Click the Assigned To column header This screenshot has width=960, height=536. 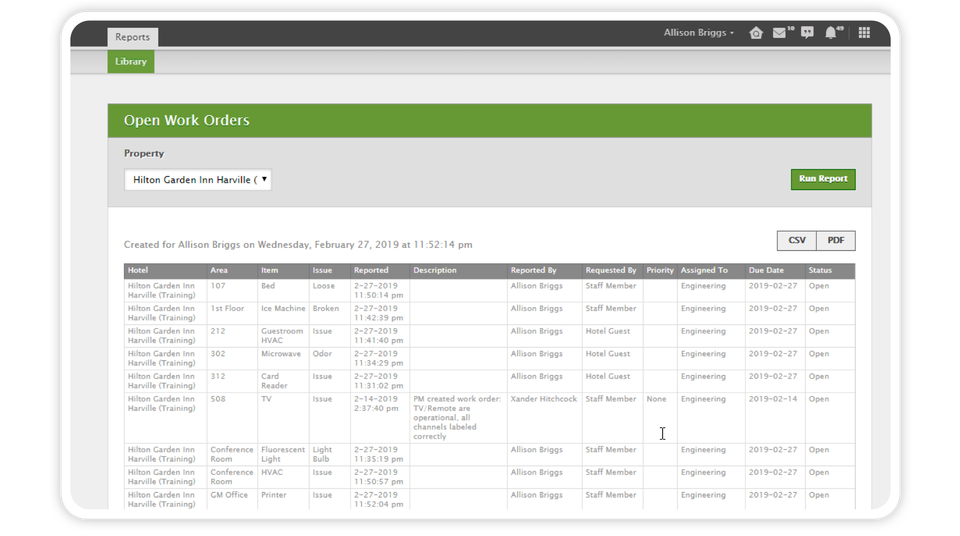tap(704, 271)
